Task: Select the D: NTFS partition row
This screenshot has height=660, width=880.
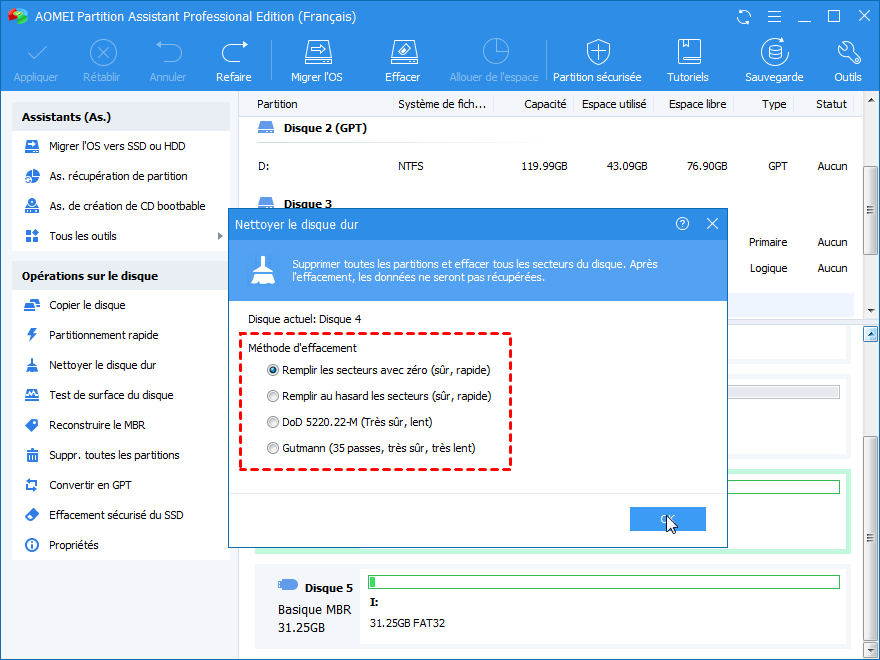Action: coord(553,166)
